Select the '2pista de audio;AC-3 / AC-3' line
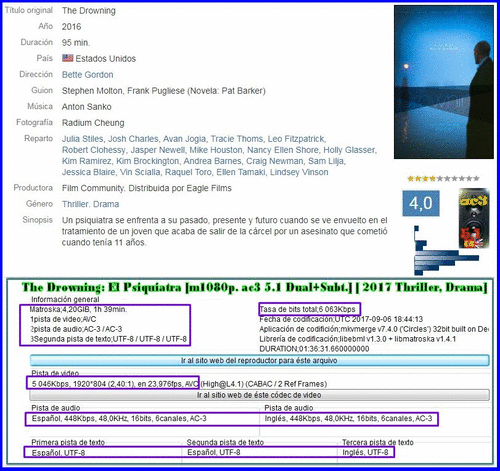 [76, 329]
